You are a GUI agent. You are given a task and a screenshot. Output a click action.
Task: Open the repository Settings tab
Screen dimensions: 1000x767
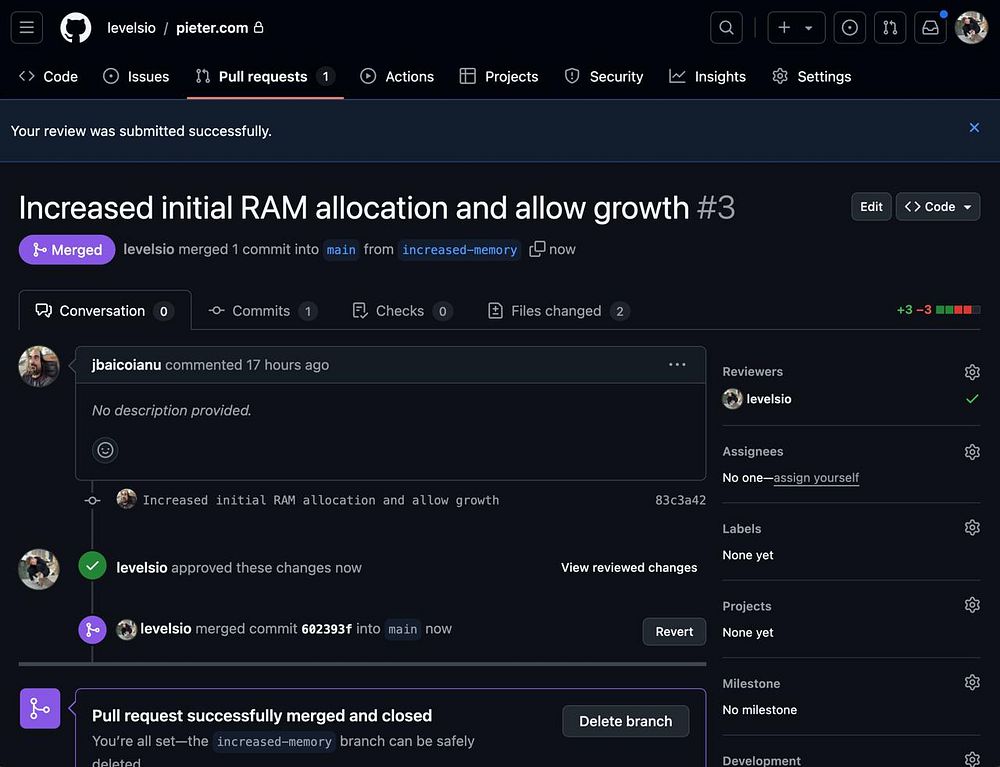tap(812, 77)
